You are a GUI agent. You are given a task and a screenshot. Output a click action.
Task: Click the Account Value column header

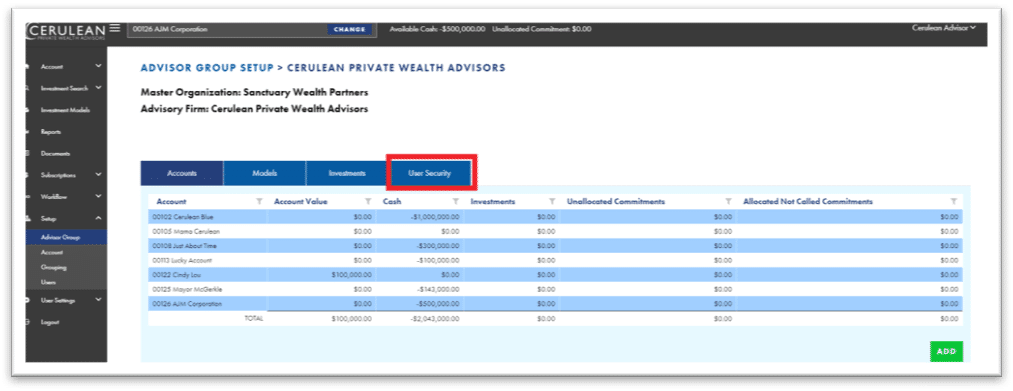(300, 202)
